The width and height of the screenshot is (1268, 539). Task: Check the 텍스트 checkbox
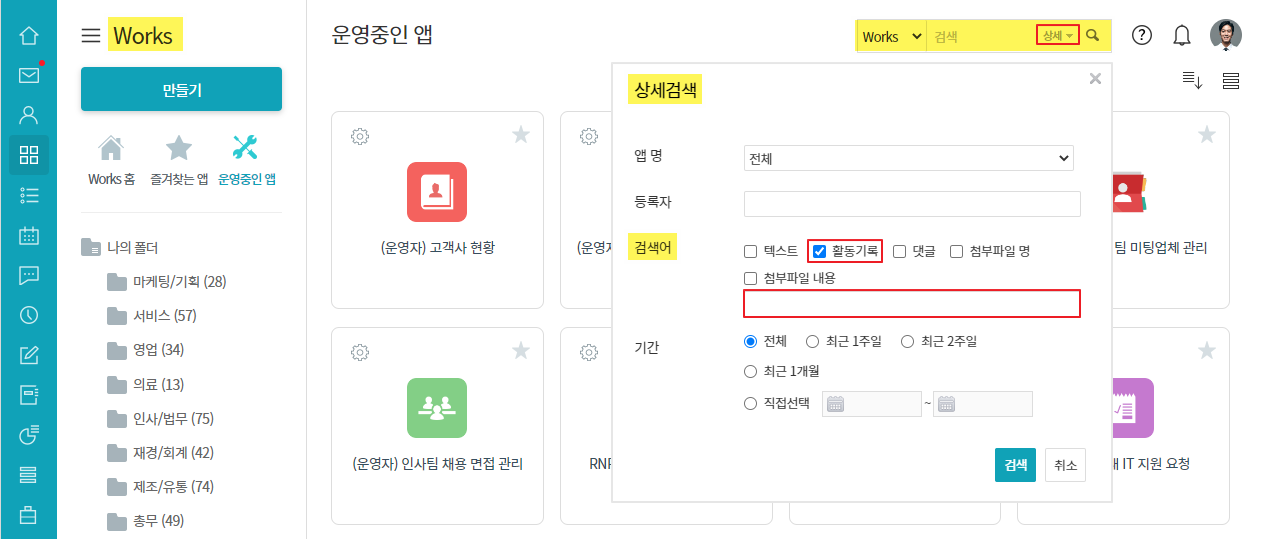point(751,251)
